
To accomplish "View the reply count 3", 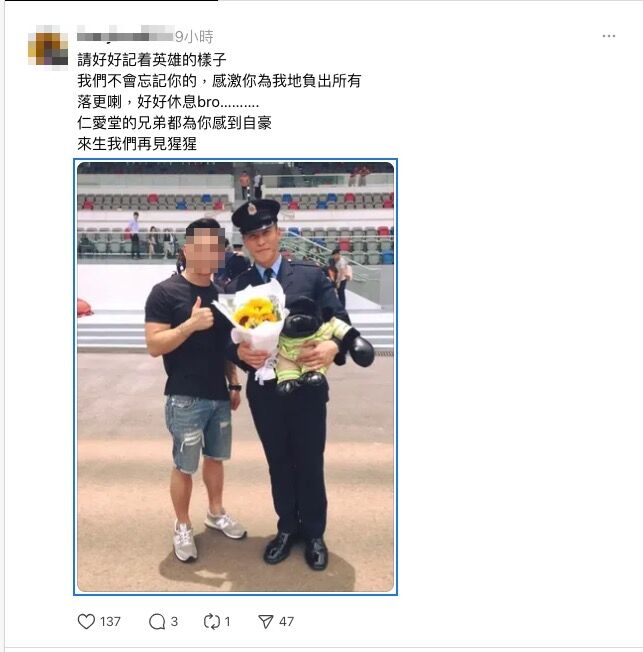I will click(174, 621).
